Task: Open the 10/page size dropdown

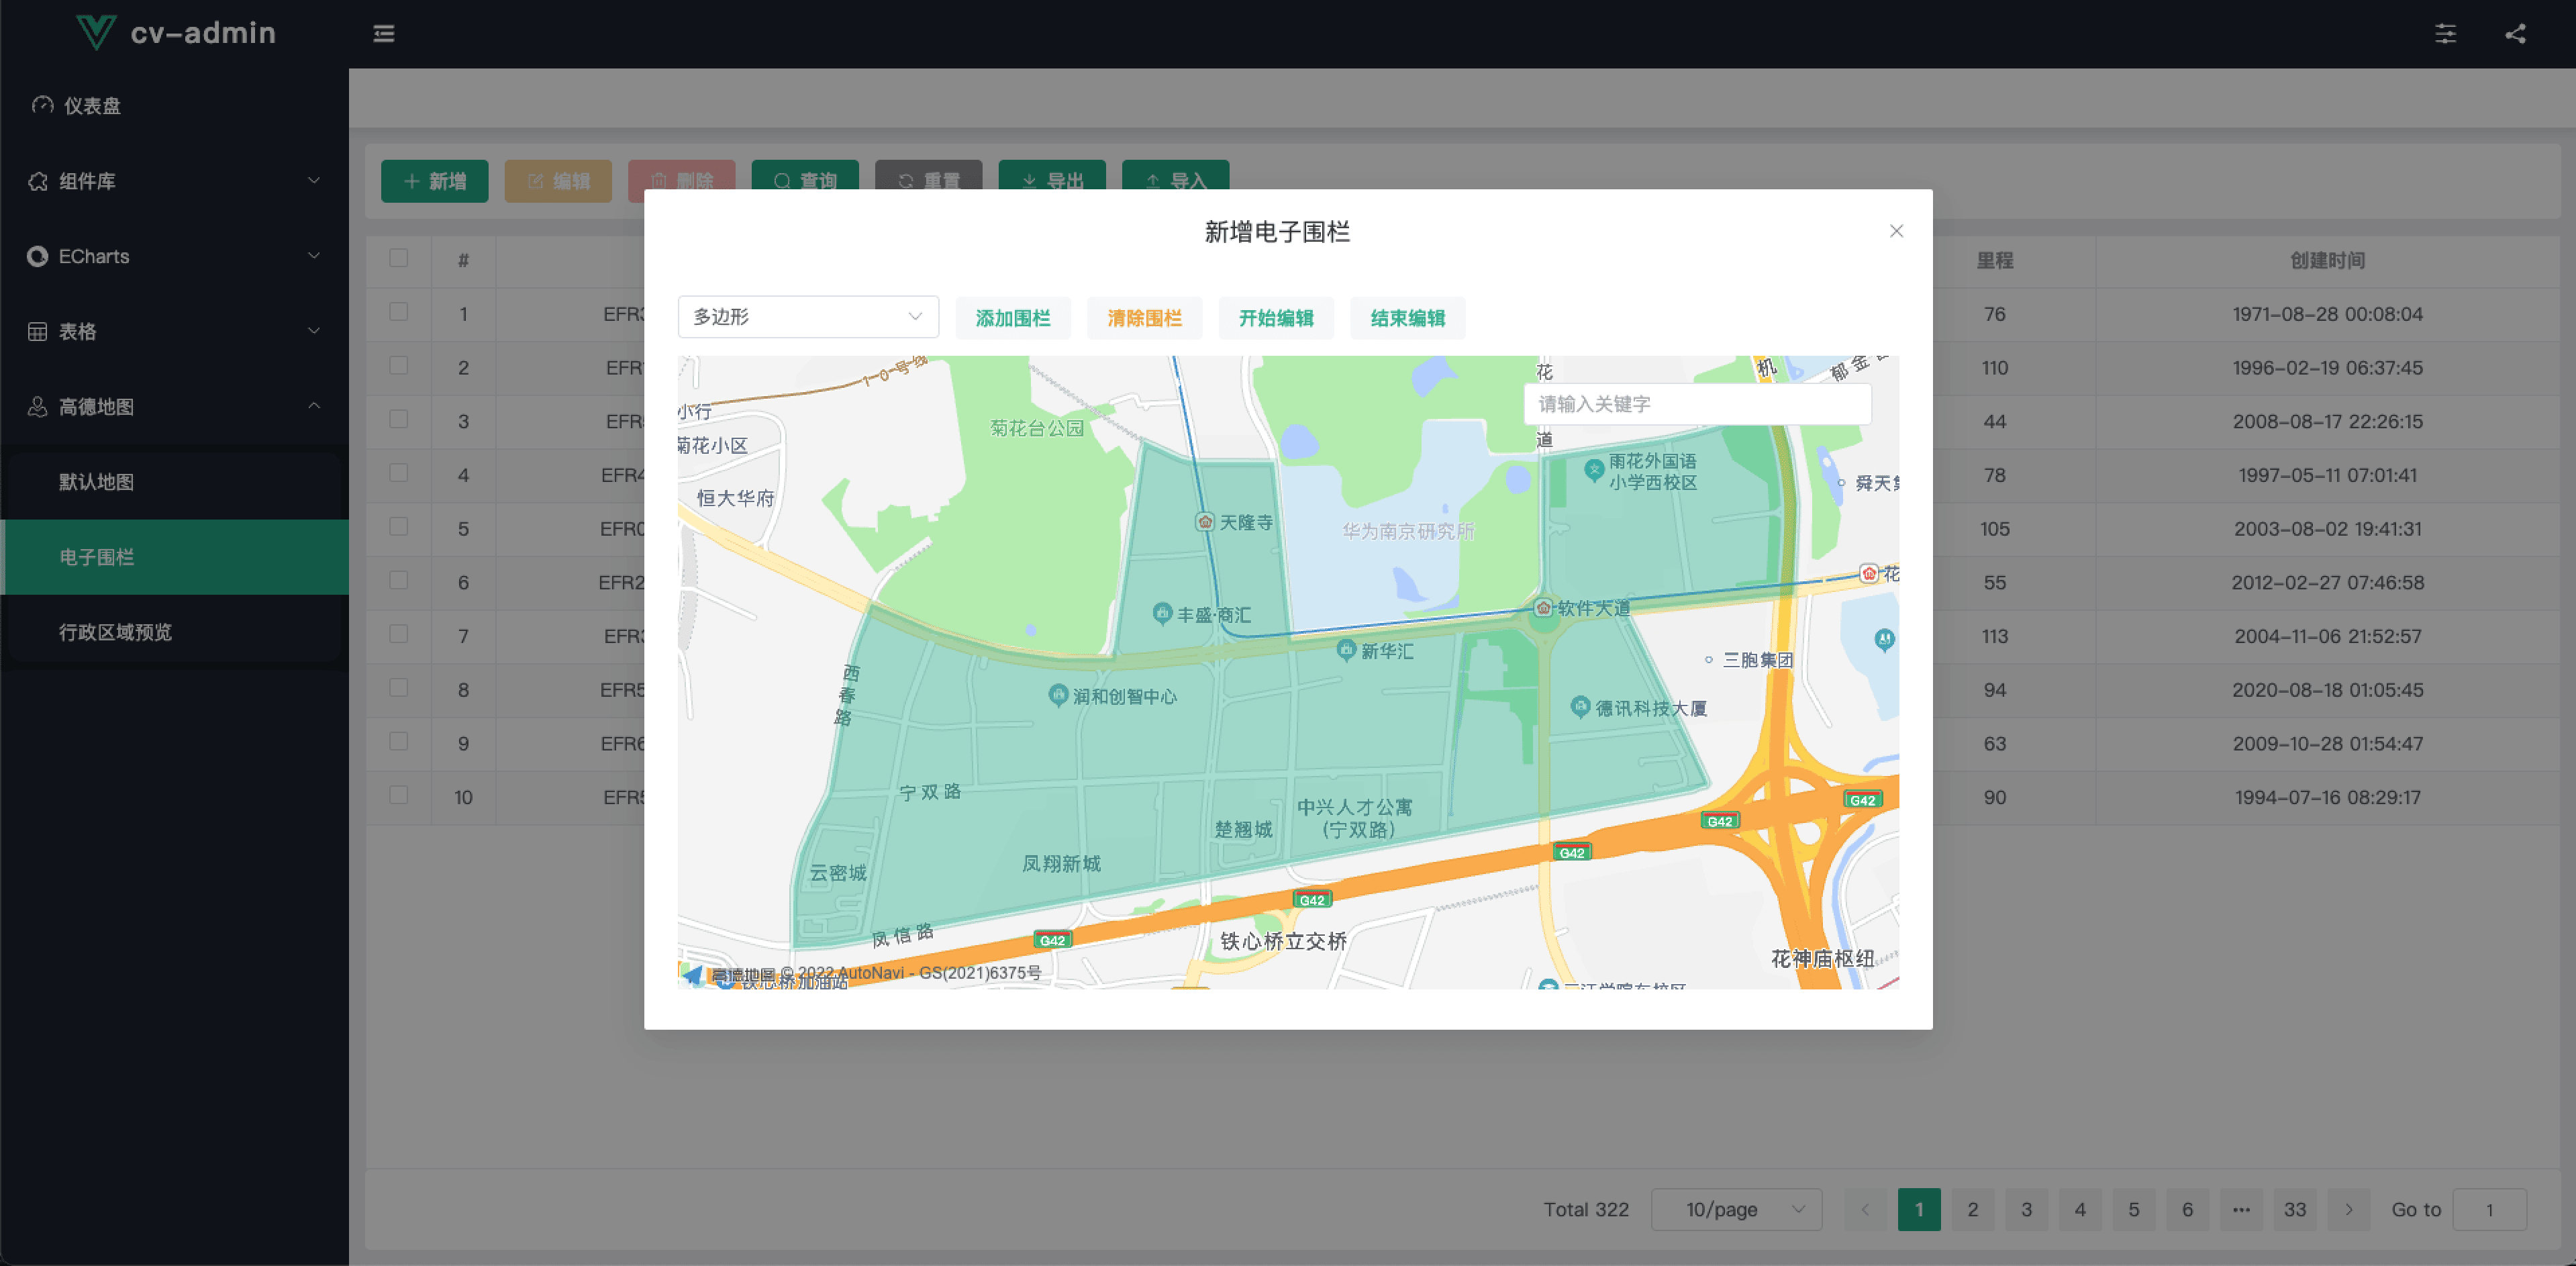Action: click(1736, 1209)
